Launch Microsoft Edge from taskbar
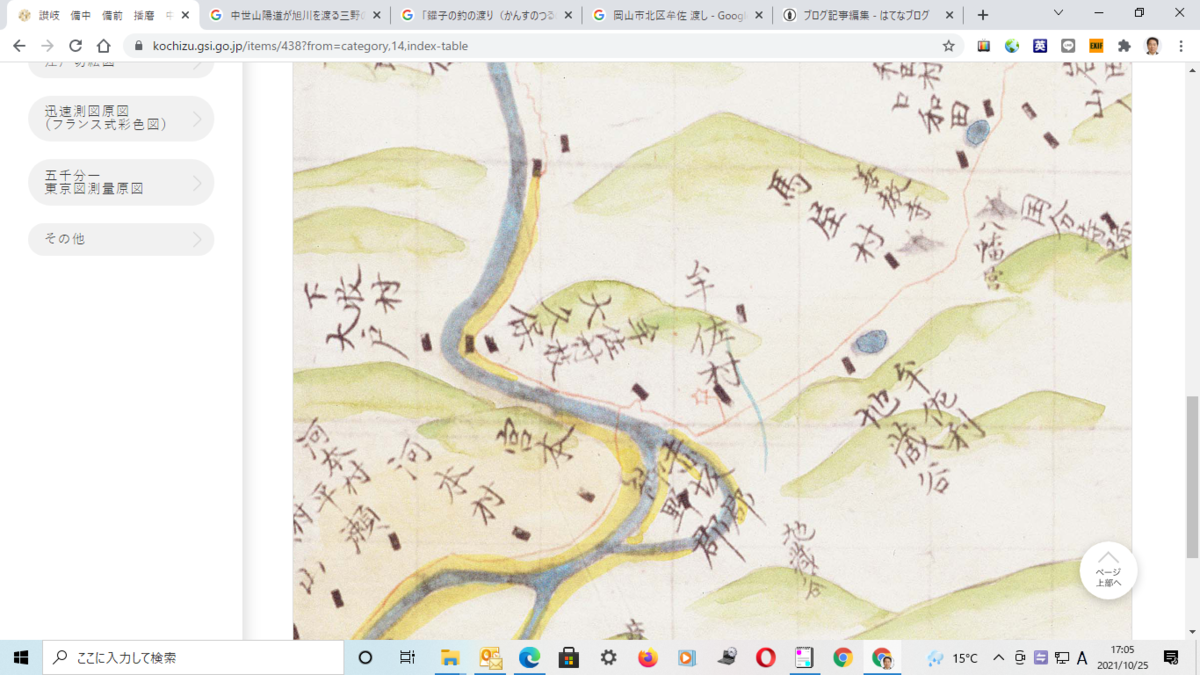 (x=529, y=657)
